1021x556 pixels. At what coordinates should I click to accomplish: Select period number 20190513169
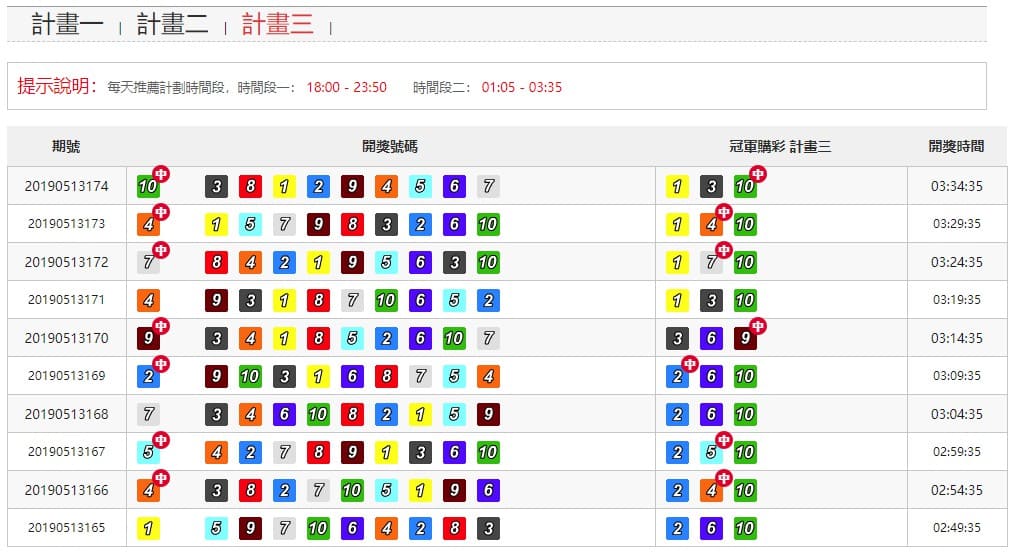[x=66, y=376]
